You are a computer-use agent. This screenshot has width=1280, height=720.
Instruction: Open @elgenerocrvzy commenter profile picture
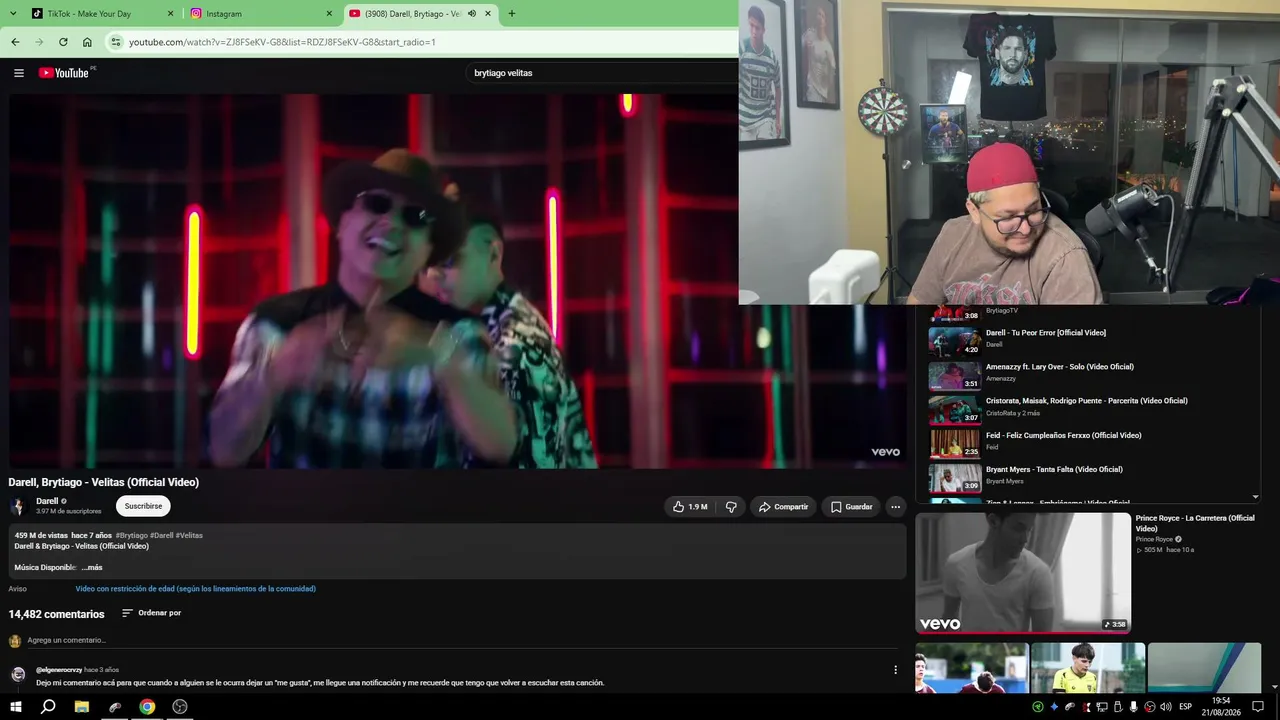tap(18, 674)
